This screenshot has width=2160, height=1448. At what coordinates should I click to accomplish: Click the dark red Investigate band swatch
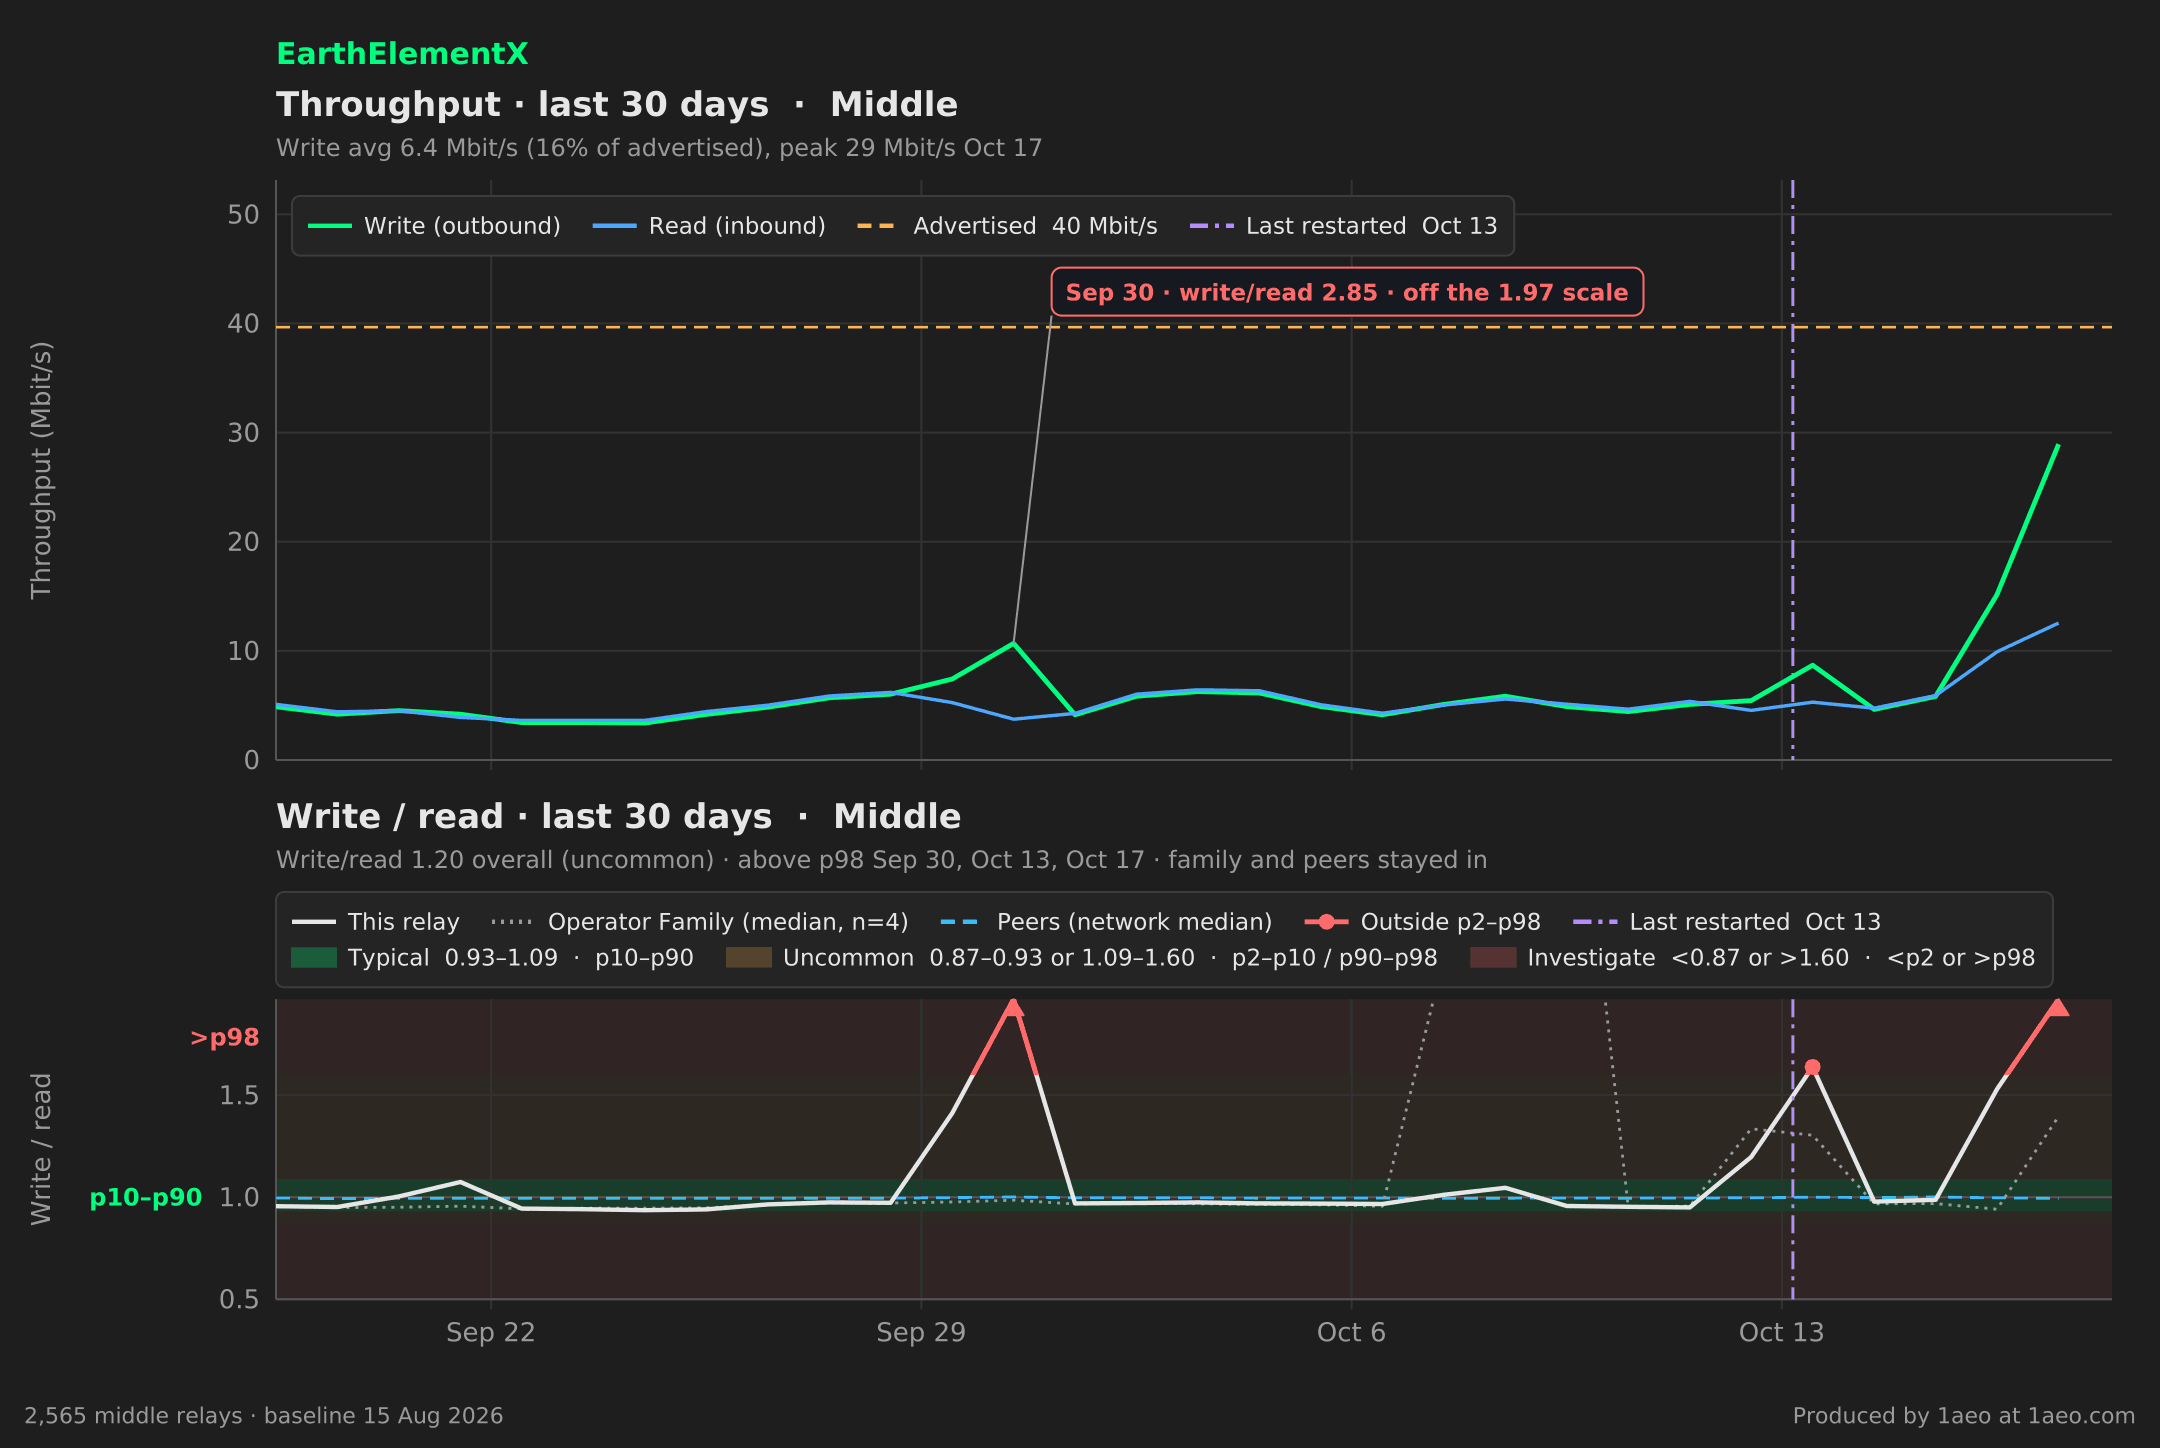(x=1493, y=958)
